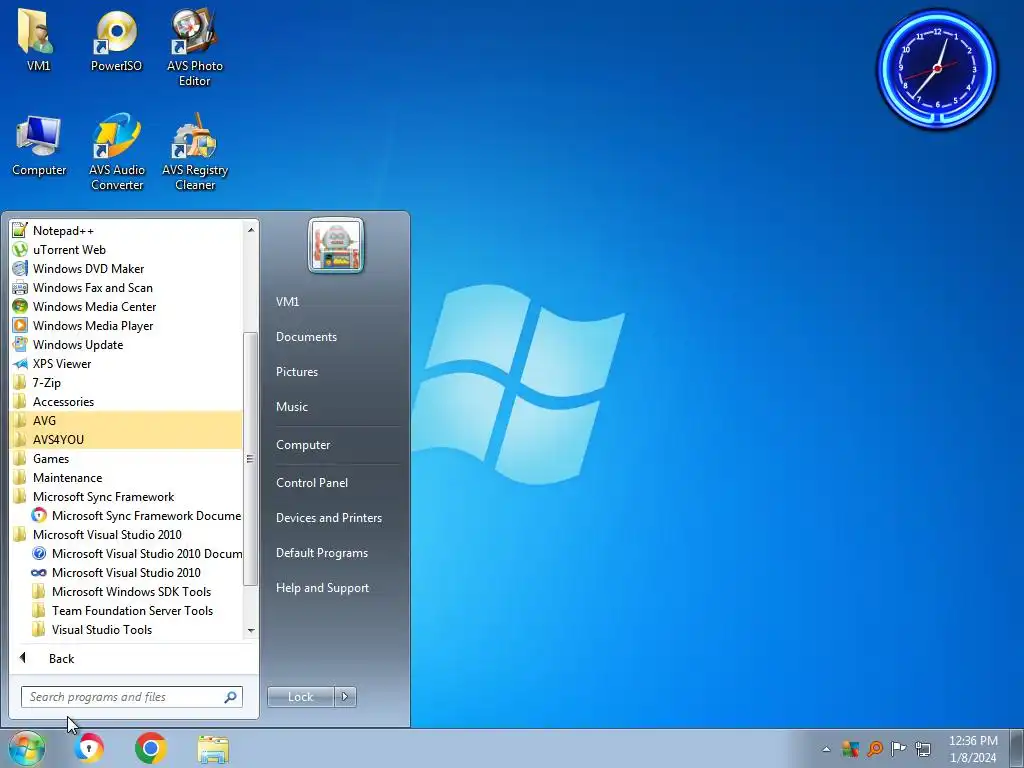The width and height of the screenshot is (1024, 768).
Task: Open Default Programs
Action: (x=322, y=552)
